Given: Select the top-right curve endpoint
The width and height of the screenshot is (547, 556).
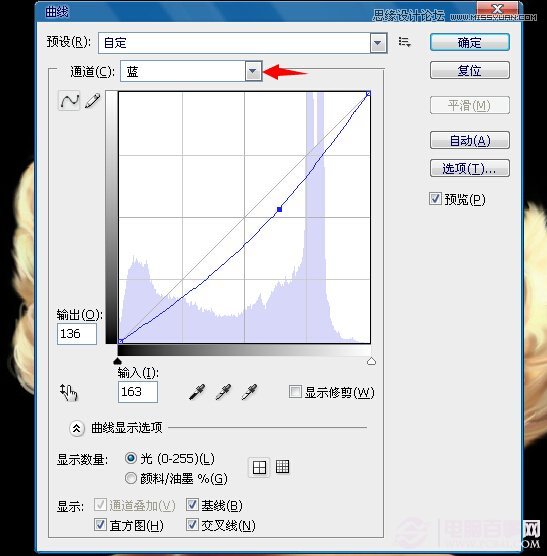Looking at the screenshot, I should pyautogui.click(x=368, y=93).
